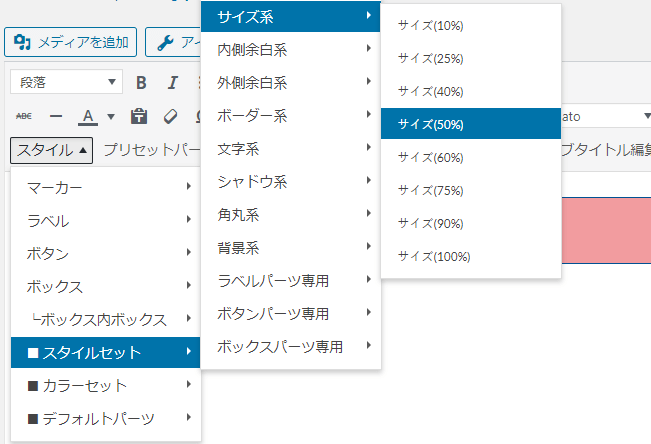Choose サイズ(100%) option
The width and height of the screenshot is (651, 444).
[x=471, y=256]
